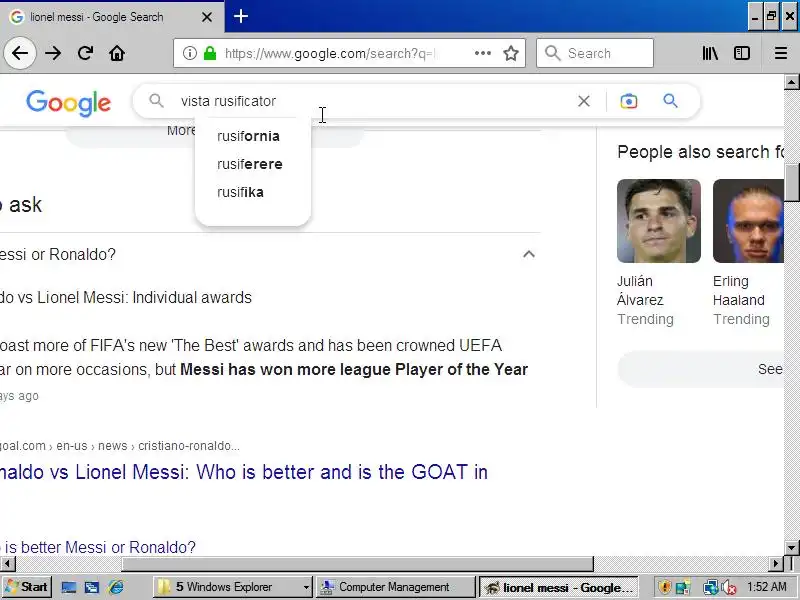Open Erling Haaland thumbnail photo
The width and height of the screenshot is (800, 600).
coord(748,221)
